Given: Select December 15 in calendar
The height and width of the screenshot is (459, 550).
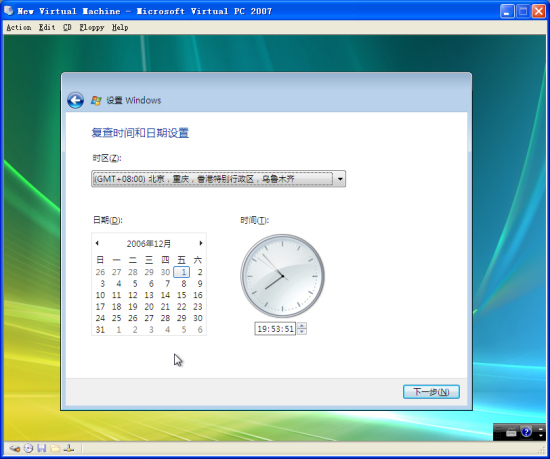Looking at the screenshot, I should pos(181,295).
